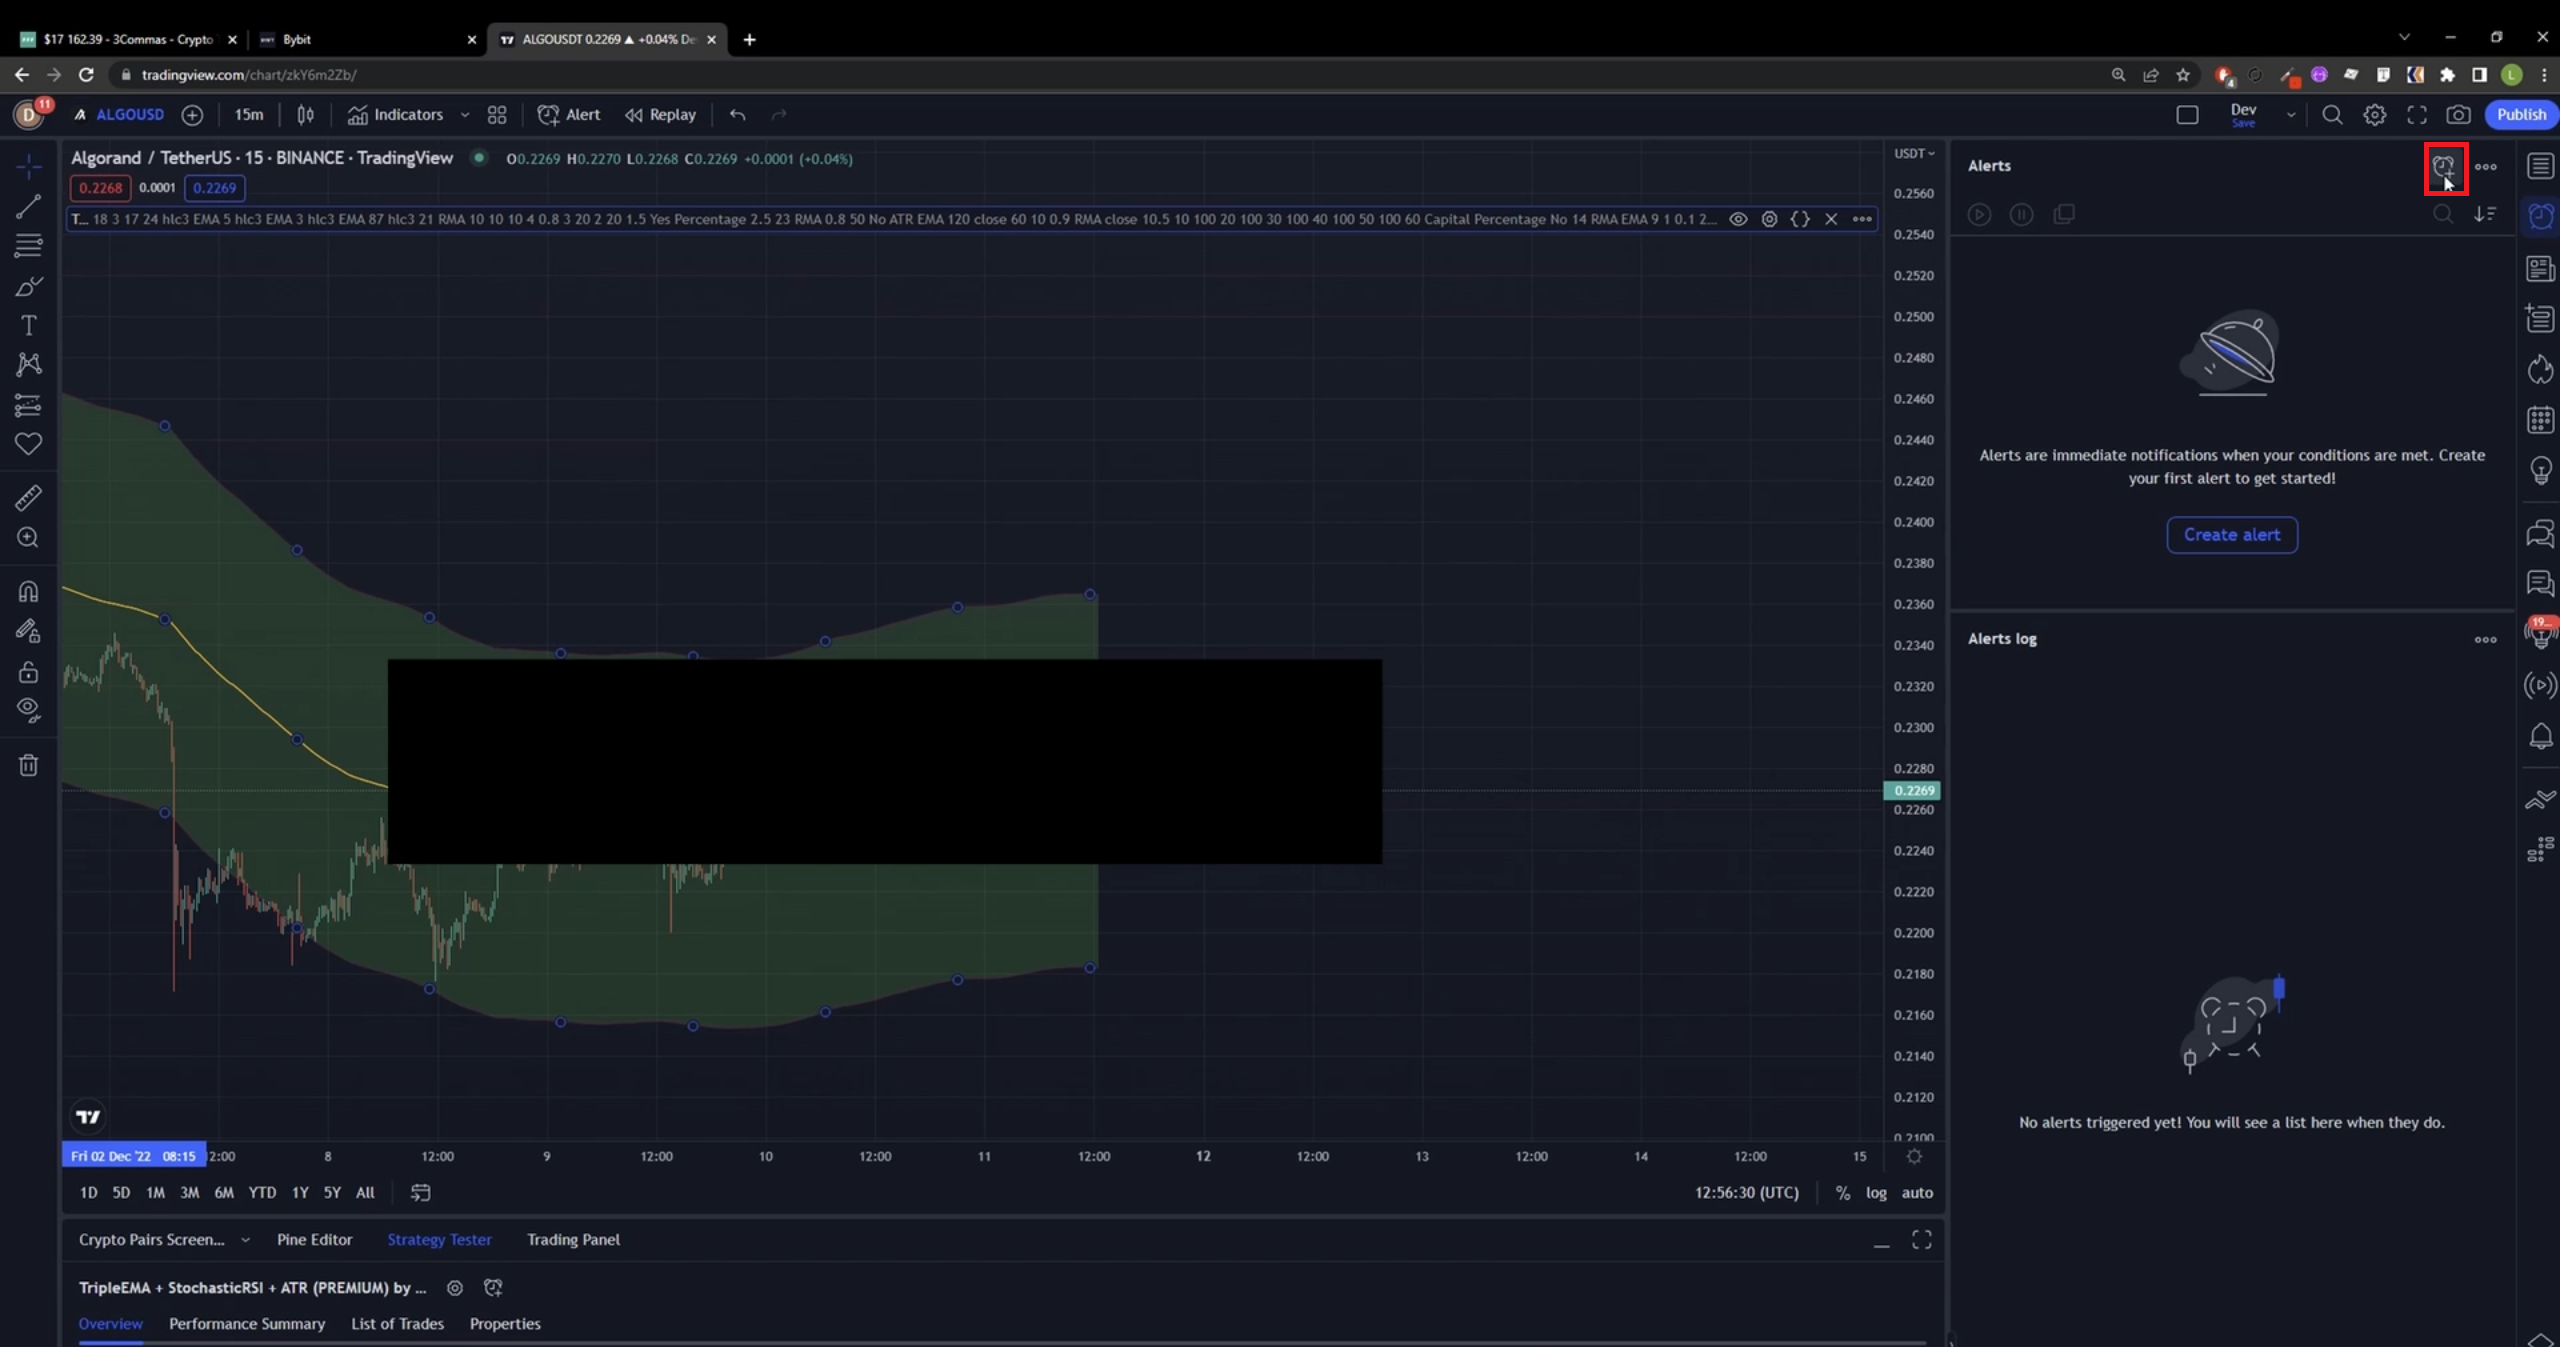Select the Text tool in left toolbar
Screen dimensions: 2560x1347
coord(28,326)
